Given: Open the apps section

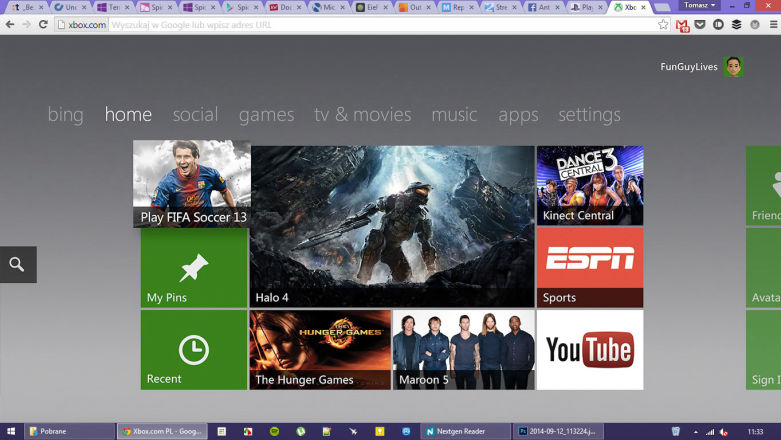Looking at the screenshot, I should [518, 115].
